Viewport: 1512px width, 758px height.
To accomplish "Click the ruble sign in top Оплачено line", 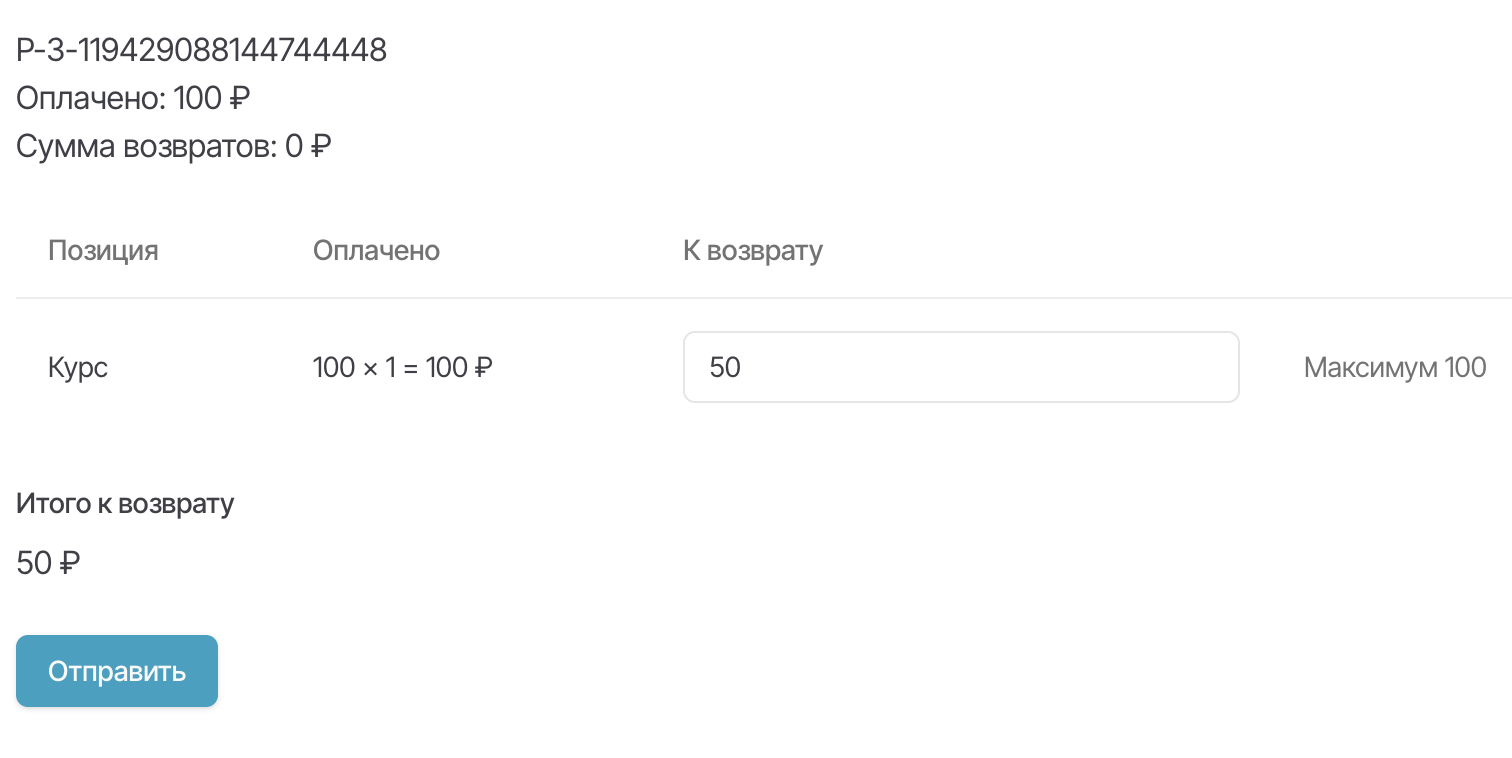I will (x=239, y=99).
